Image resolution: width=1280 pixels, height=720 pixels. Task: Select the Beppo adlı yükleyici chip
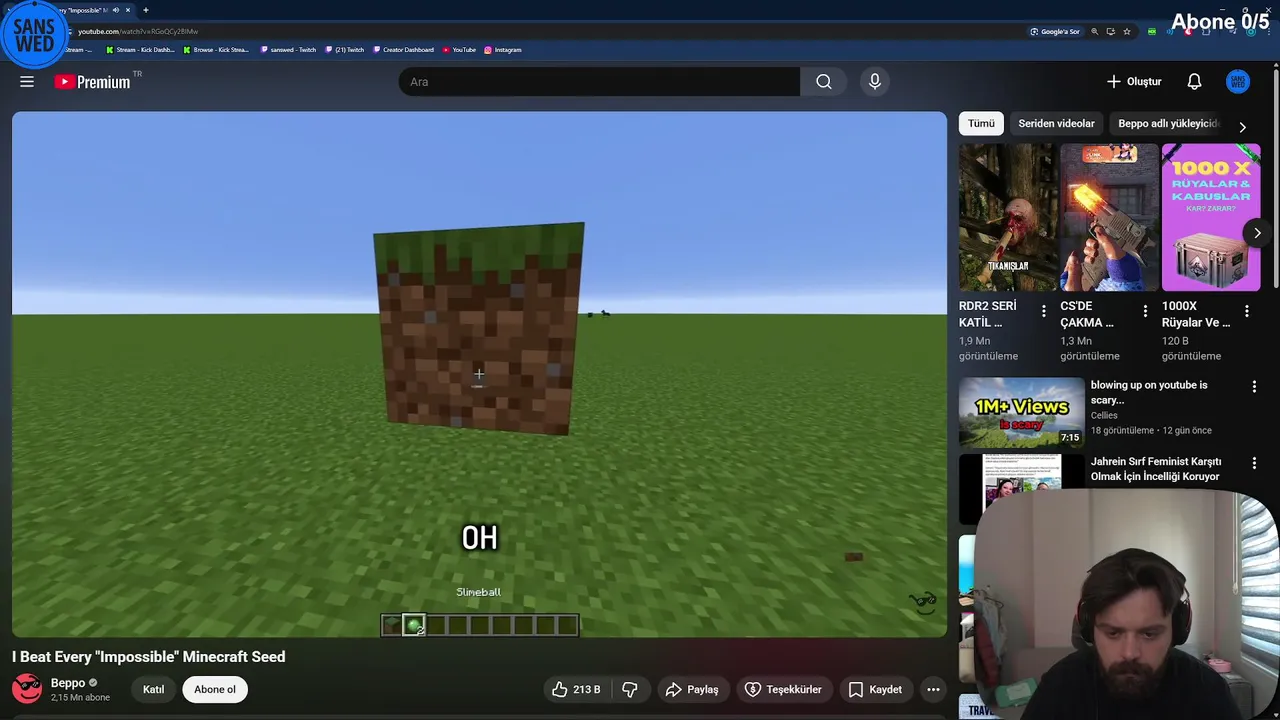1168,123
